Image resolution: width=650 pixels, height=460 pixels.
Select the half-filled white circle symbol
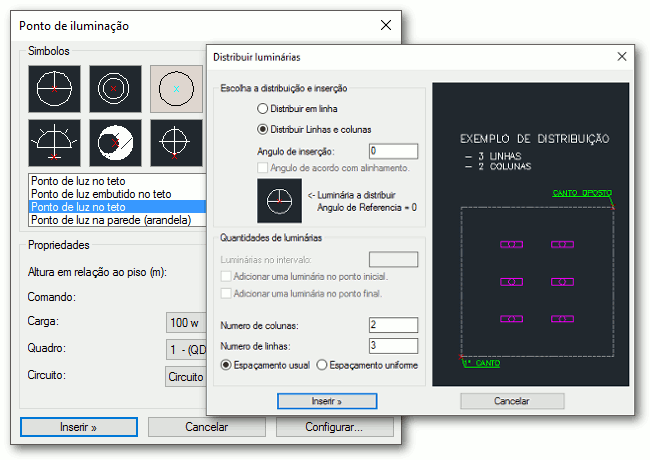[x=115, y=143]
